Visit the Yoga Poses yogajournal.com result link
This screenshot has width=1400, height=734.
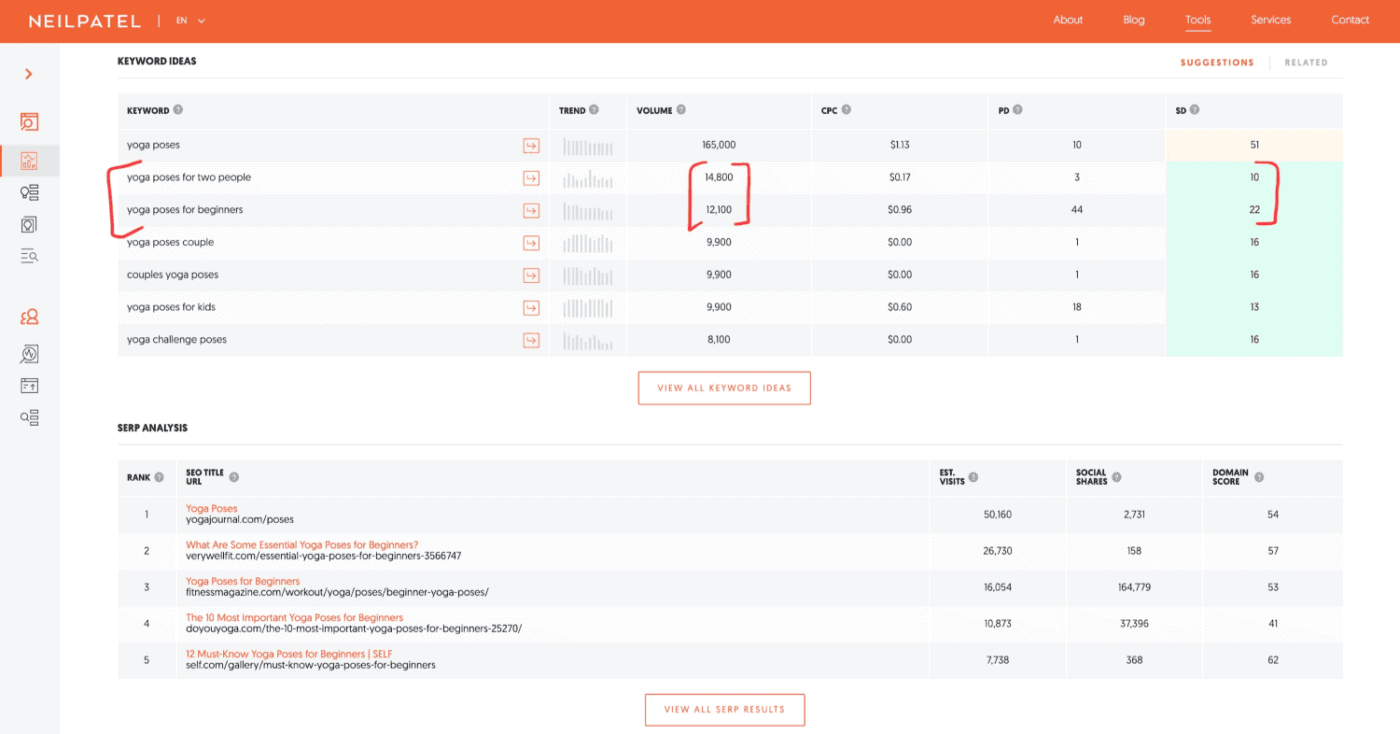point(211,508)
